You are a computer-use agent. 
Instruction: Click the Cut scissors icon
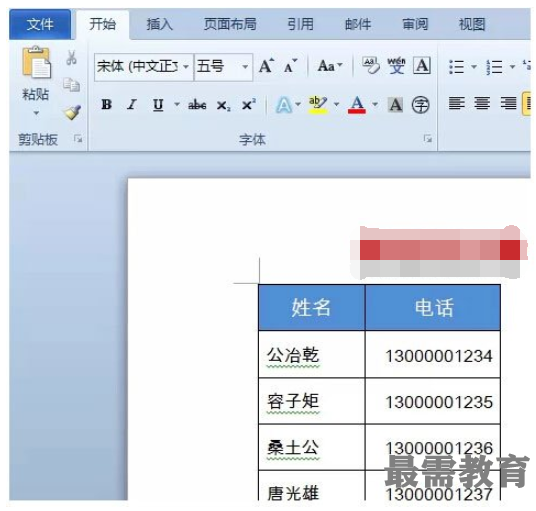[x=71, y=57]
